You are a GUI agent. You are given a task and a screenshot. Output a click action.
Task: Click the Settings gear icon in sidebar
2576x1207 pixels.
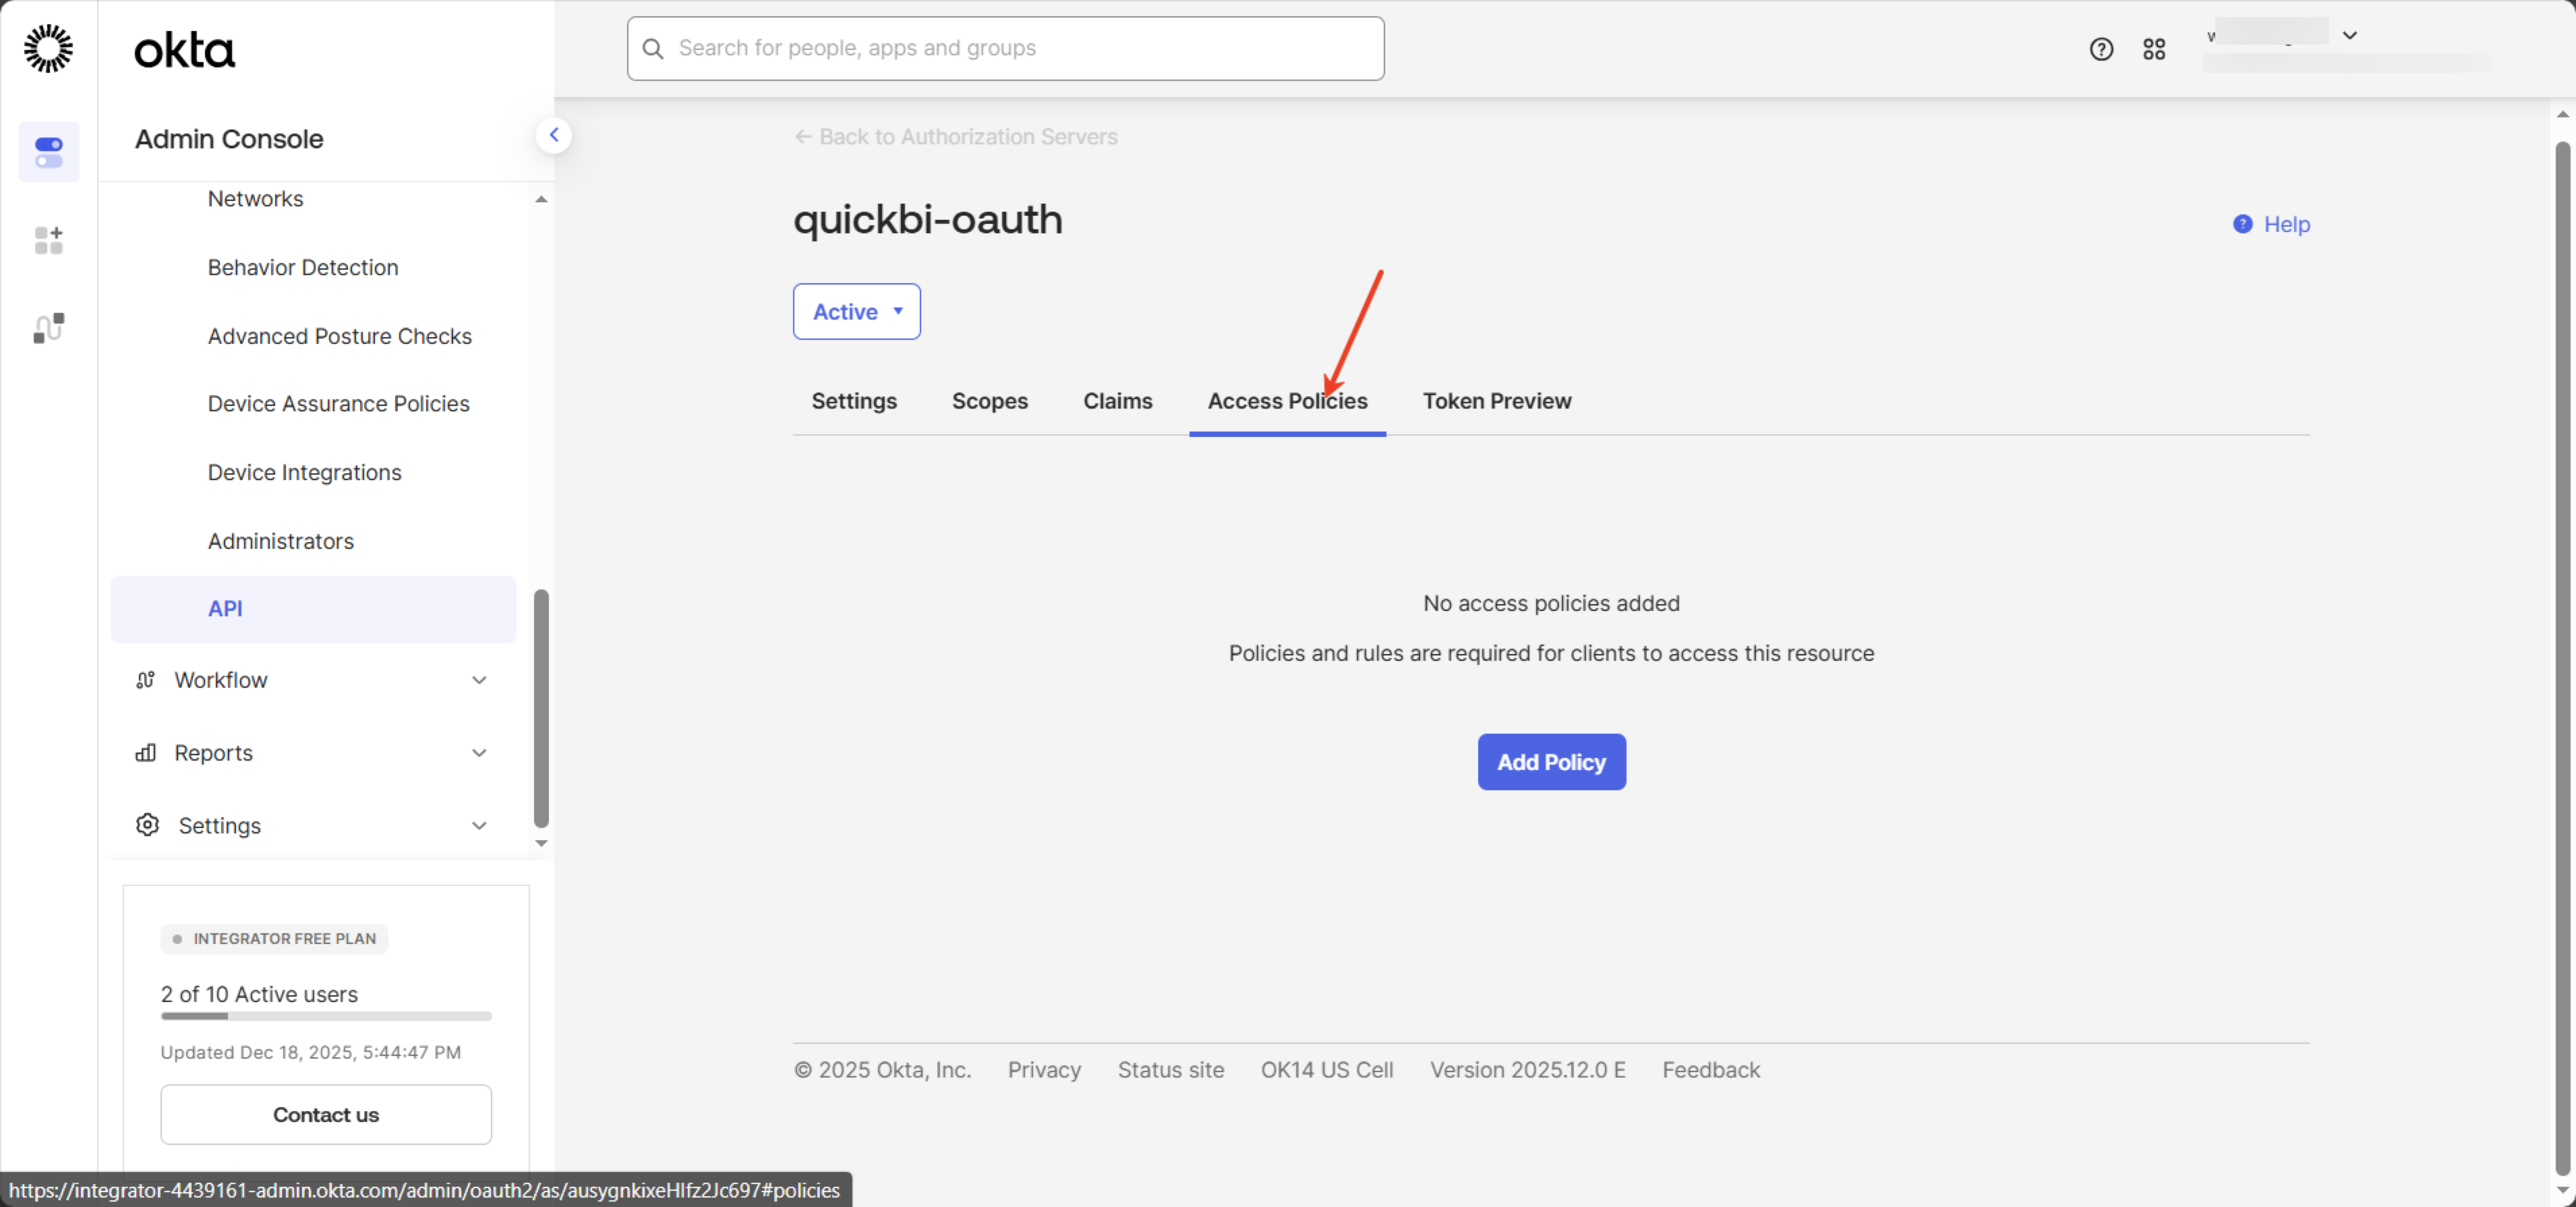pyautogui.click(x=147, y=825)
